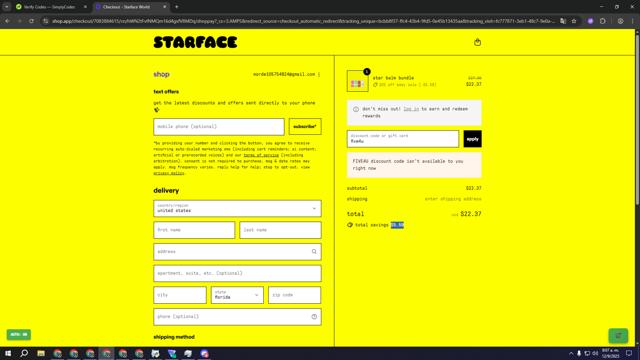The width and height of the screenshot is (640, 360).
Task: Click the highlighted total savings amount
Action: coord(397,225)
